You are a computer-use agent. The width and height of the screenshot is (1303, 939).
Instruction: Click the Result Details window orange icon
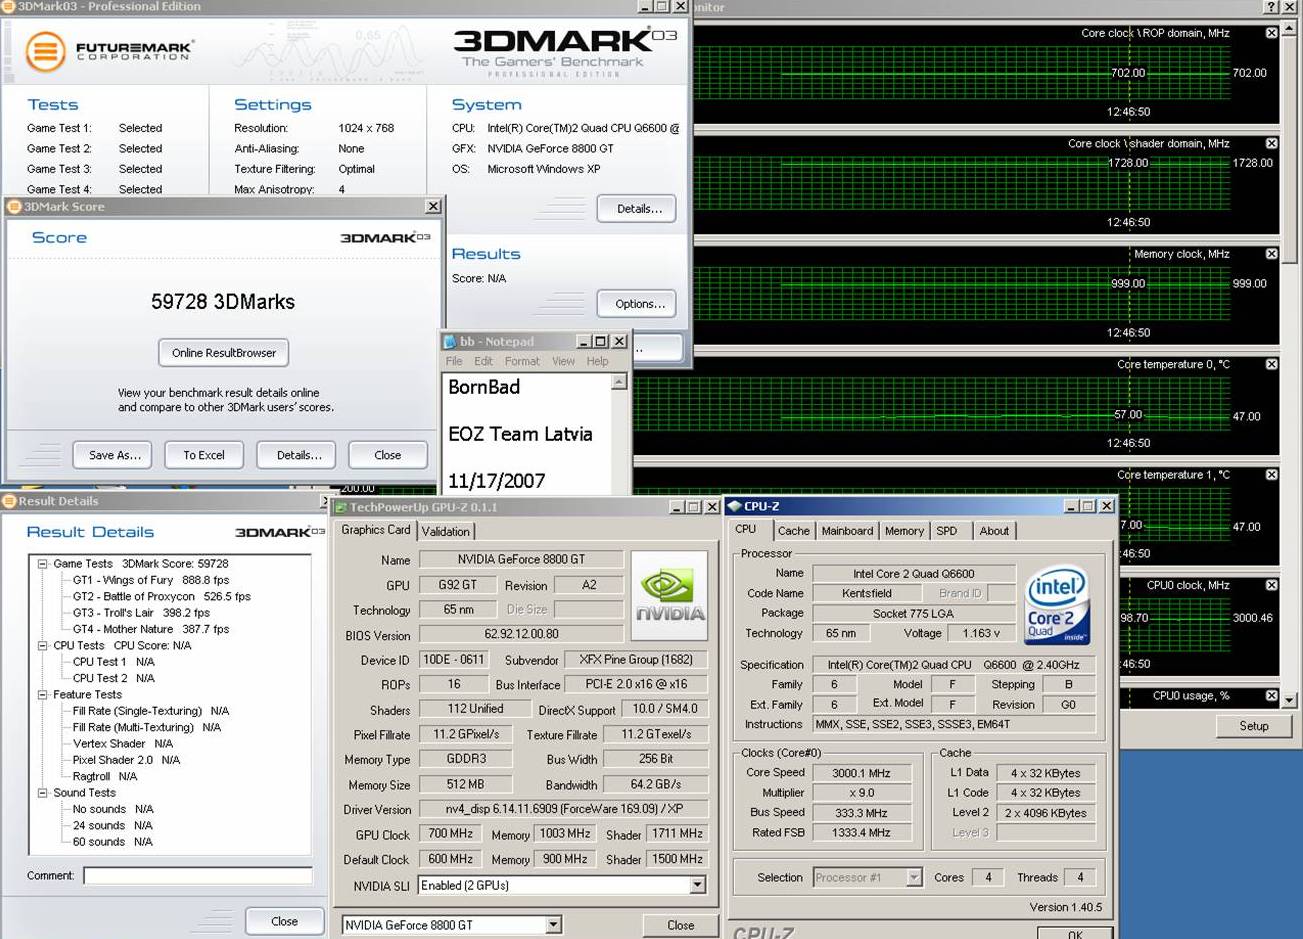tap(9, 501)
